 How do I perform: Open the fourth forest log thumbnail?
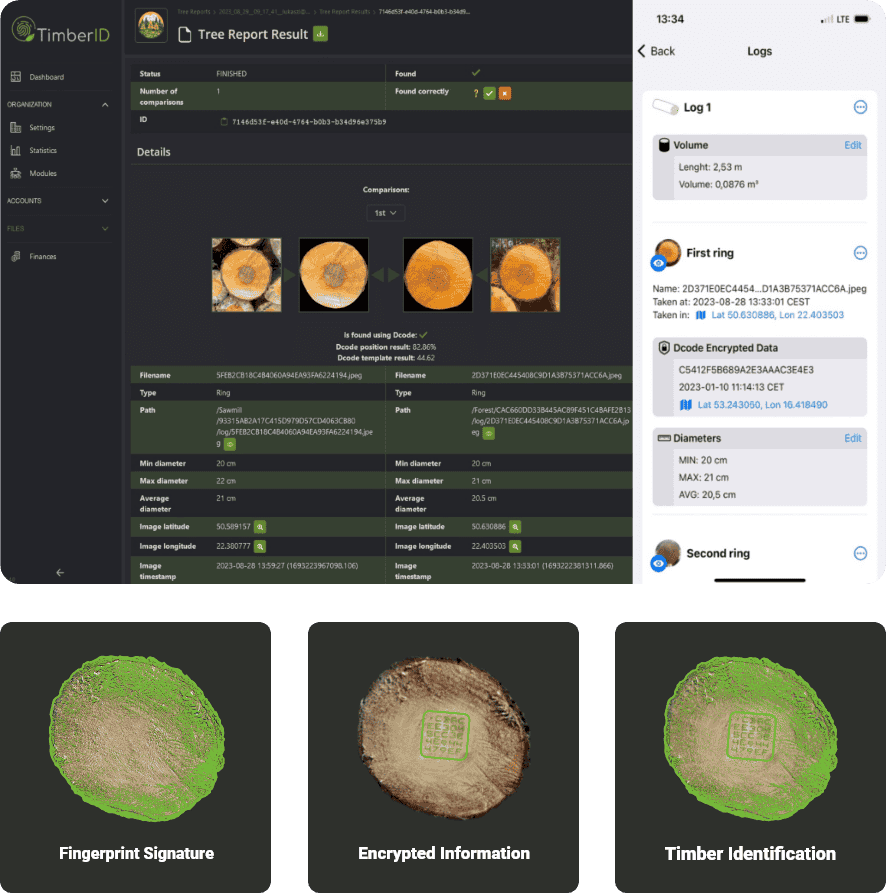coord(525,275)
